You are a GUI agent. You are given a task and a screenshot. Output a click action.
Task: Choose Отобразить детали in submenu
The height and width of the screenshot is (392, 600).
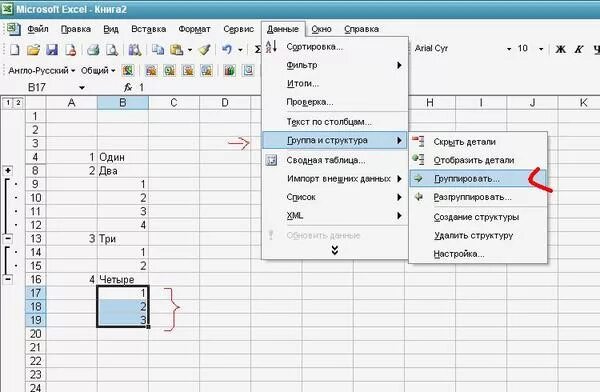coord(478,160)
